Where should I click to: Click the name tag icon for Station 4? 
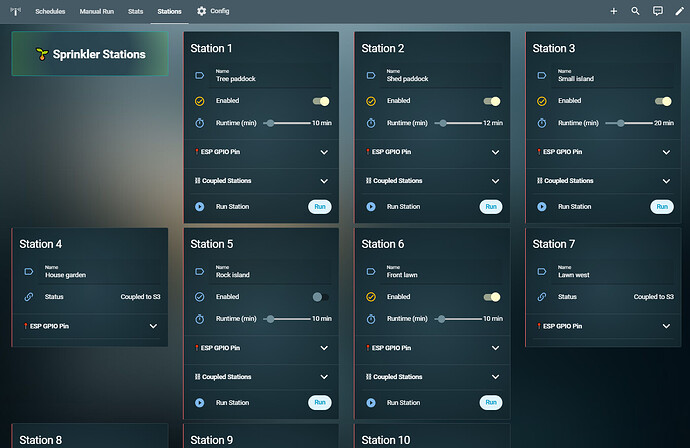point(29,272)
